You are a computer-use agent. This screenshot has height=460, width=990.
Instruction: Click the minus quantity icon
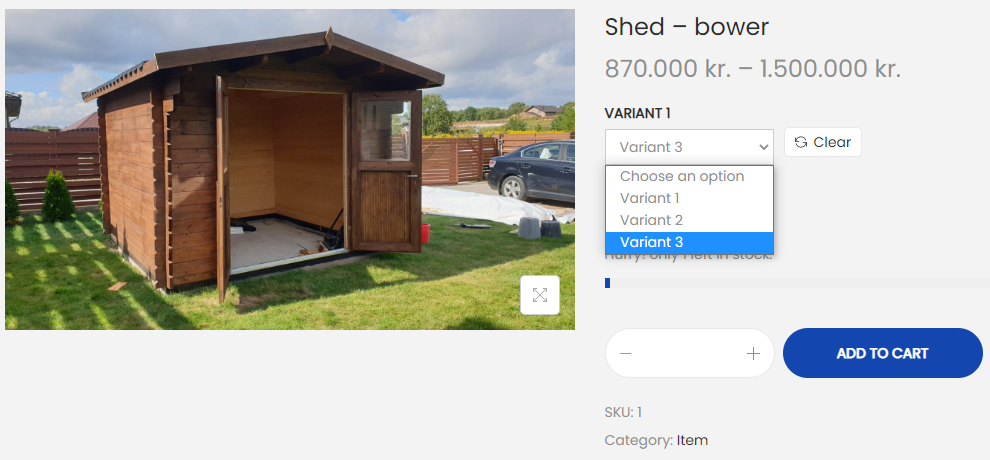(x=625, y=353)
